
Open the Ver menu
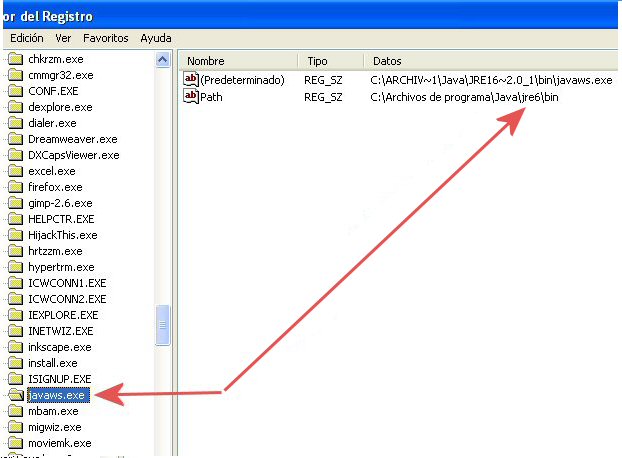pyautogui.click(x=63, y=38)
